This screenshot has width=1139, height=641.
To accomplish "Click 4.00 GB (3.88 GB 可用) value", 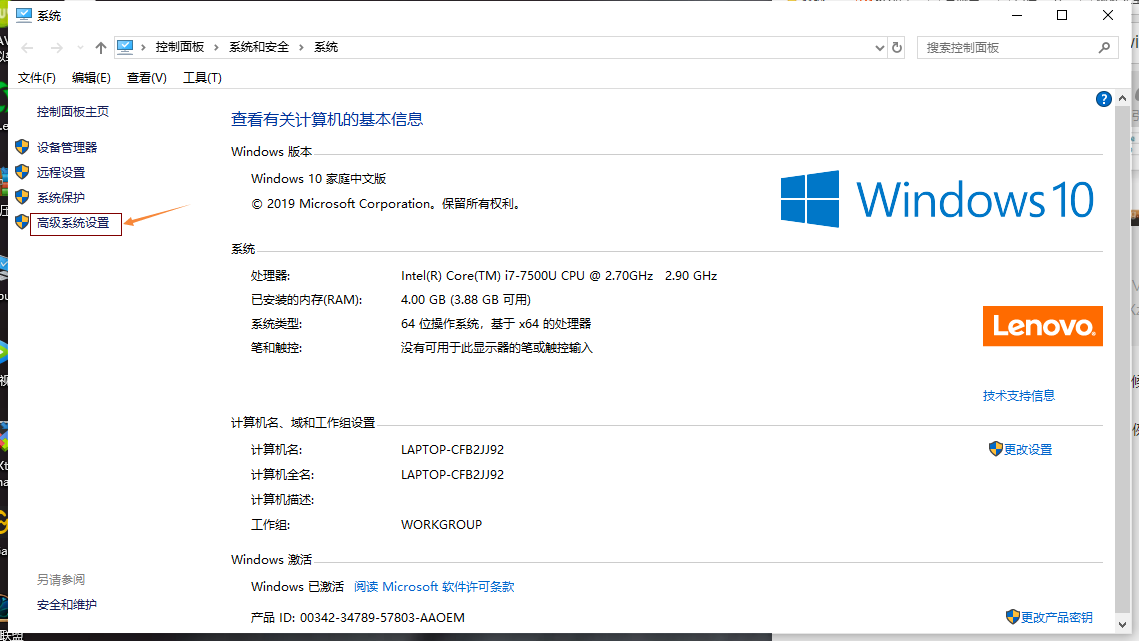I will [466, 300].
